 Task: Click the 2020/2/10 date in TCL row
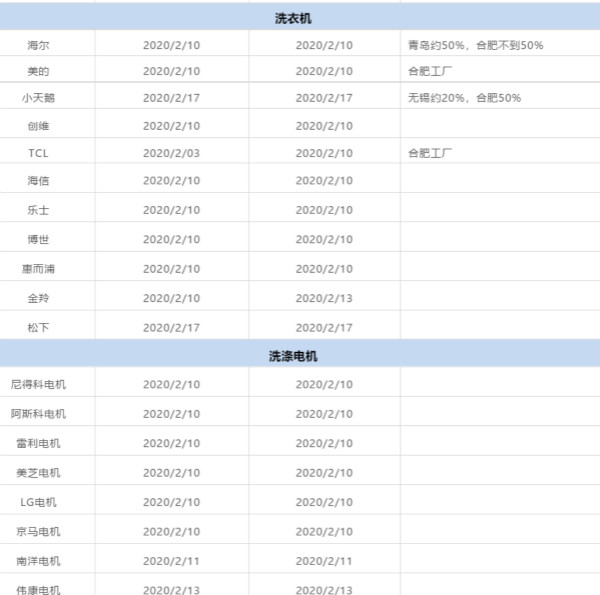tap(324, 153)
